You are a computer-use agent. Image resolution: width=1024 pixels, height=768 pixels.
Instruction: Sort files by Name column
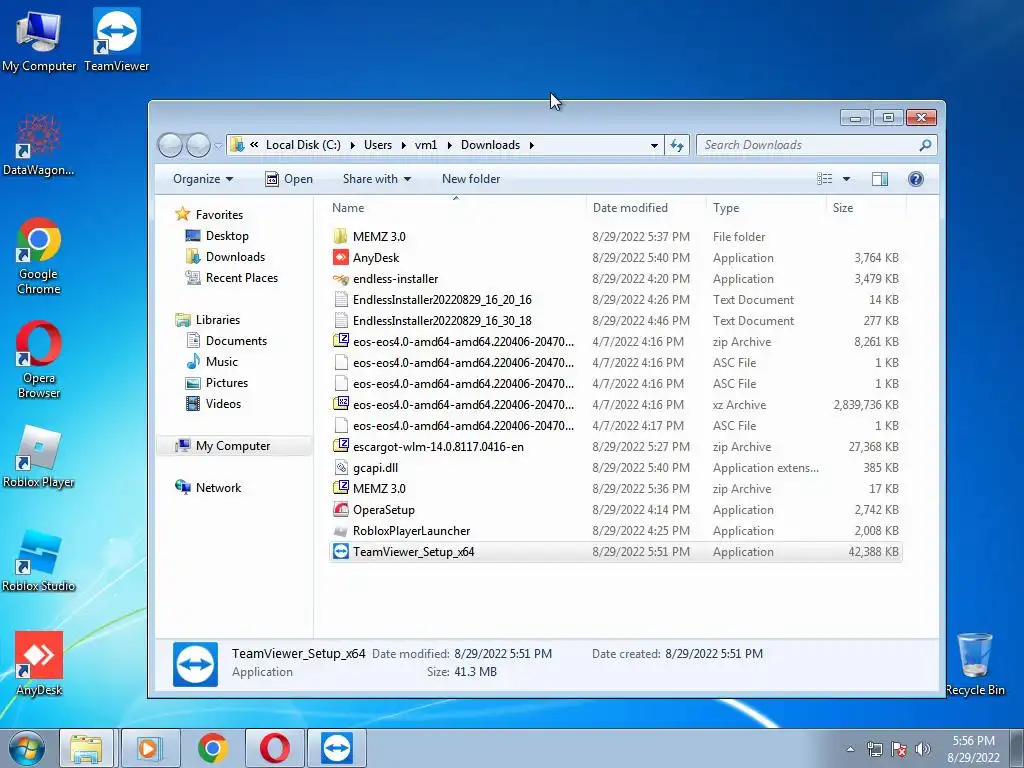456,208
